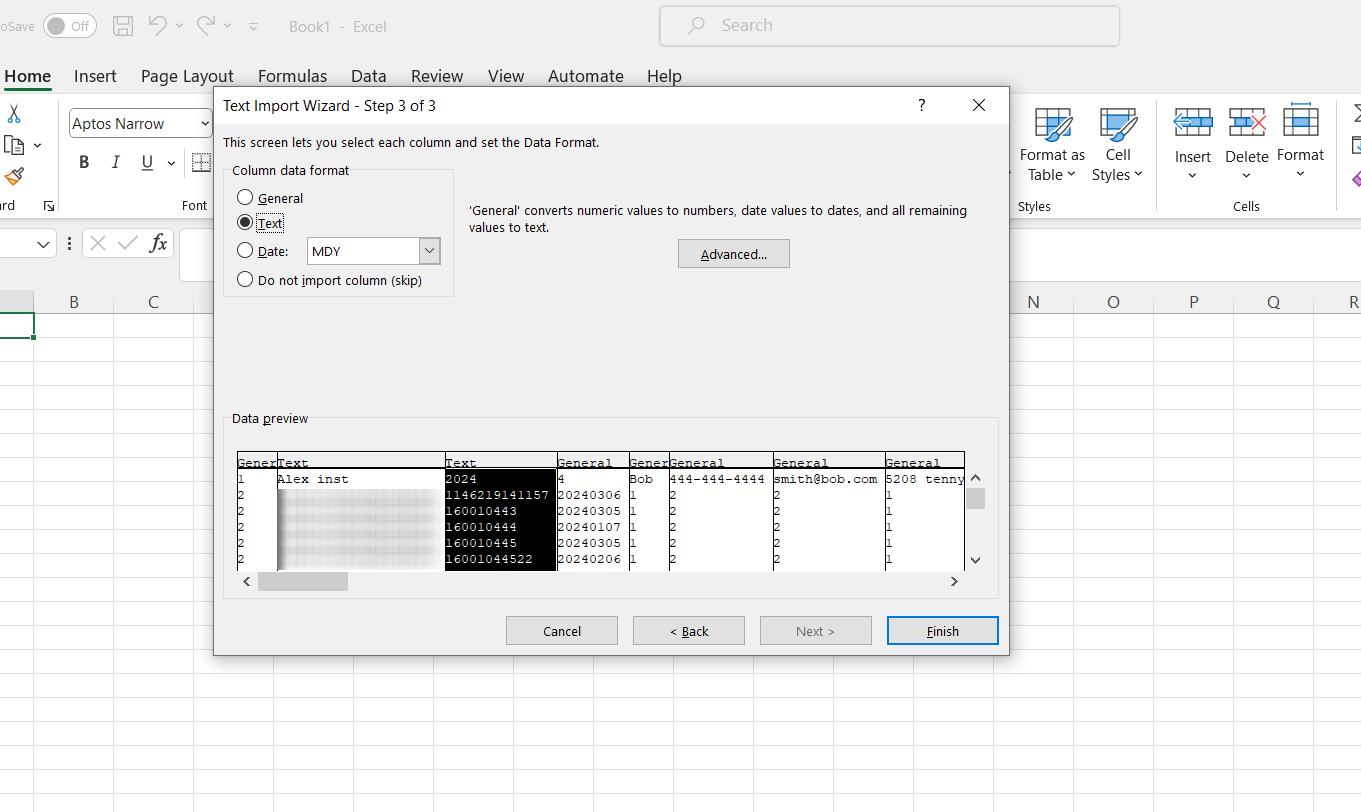Select the Text data format radio button

point(245,223)
